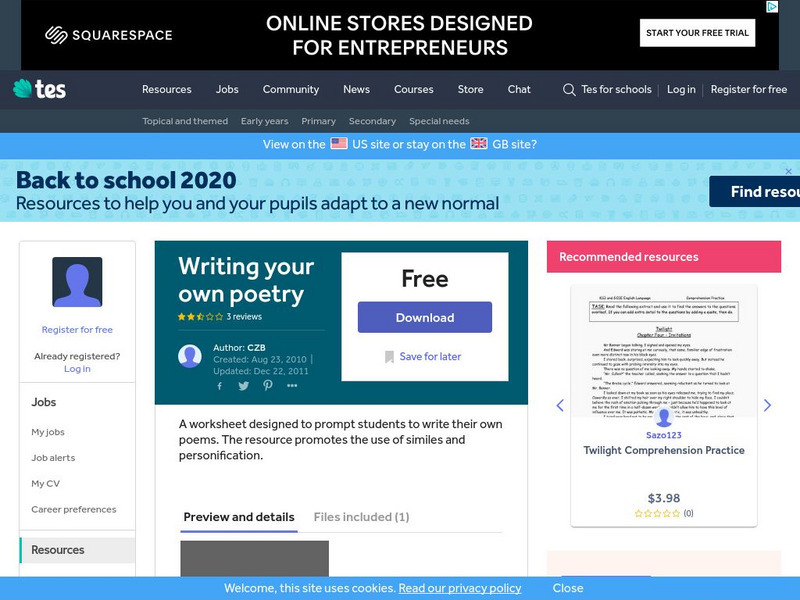The image size is (800, 600).
Task: Select Resources in sidebar
Action: [78, 550]
